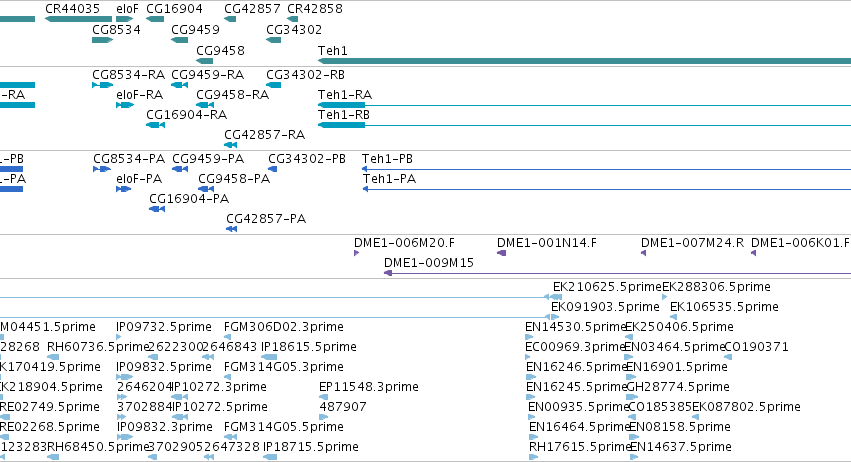Click the CG34302 gene label
The height and width of the screenshot is (462, 851).
tap(294, 30)
